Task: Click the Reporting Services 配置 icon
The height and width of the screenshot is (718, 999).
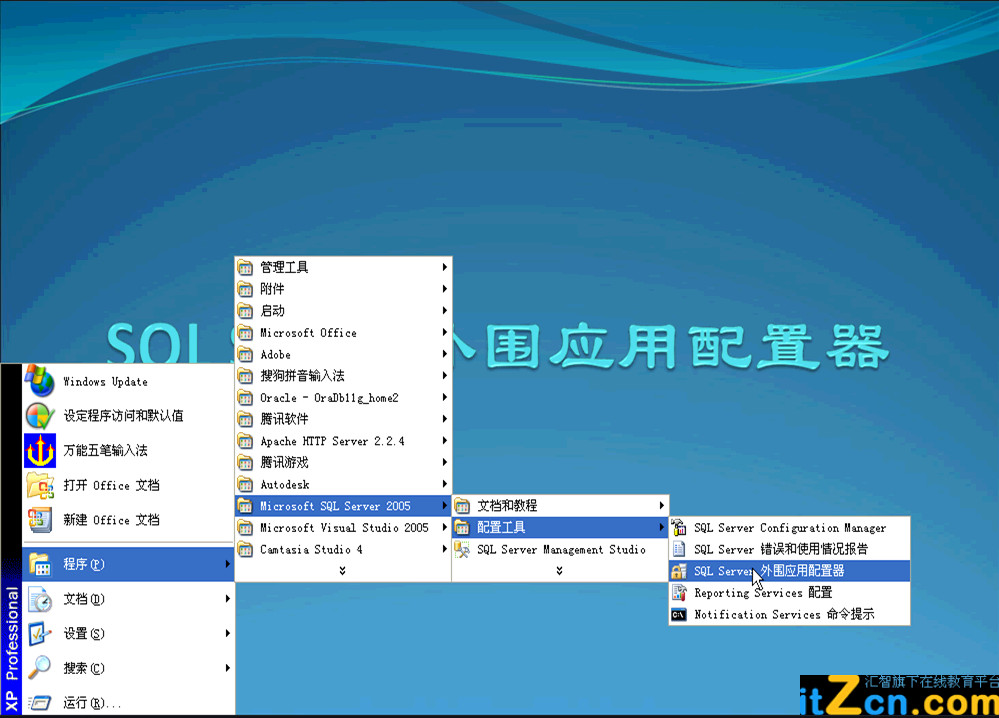Action: tap(679, 592)
